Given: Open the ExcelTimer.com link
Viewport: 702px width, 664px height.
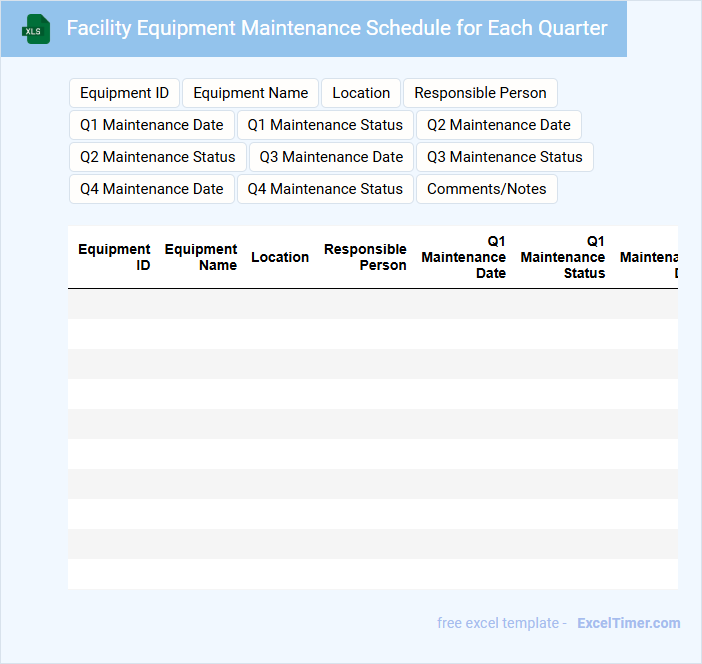Looking at the screenshot, I should click(628, 623).
